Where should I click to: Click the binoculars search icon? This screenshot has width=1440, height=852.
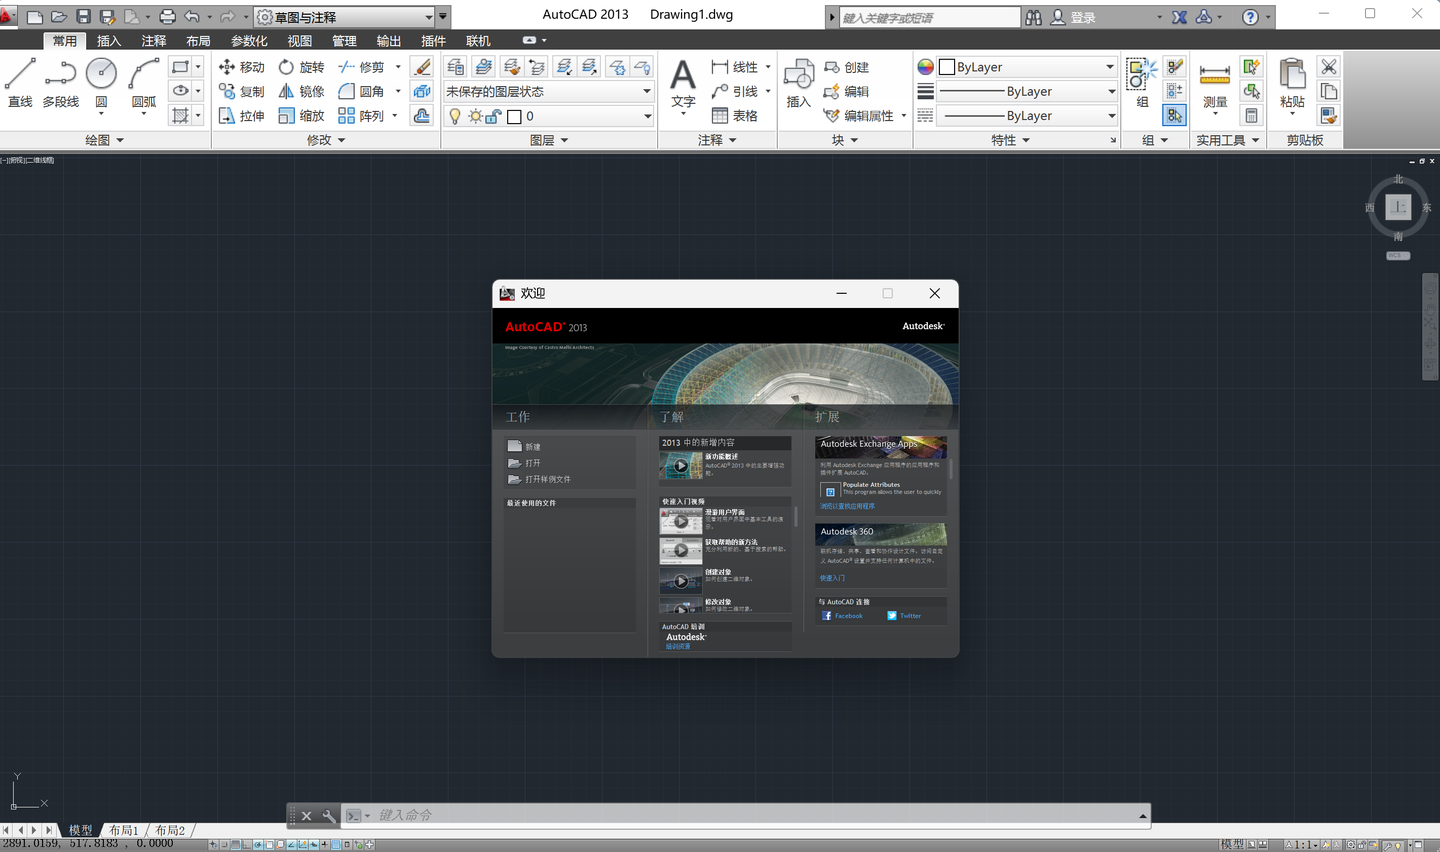pyautogui.click(x=1034, y=17)
